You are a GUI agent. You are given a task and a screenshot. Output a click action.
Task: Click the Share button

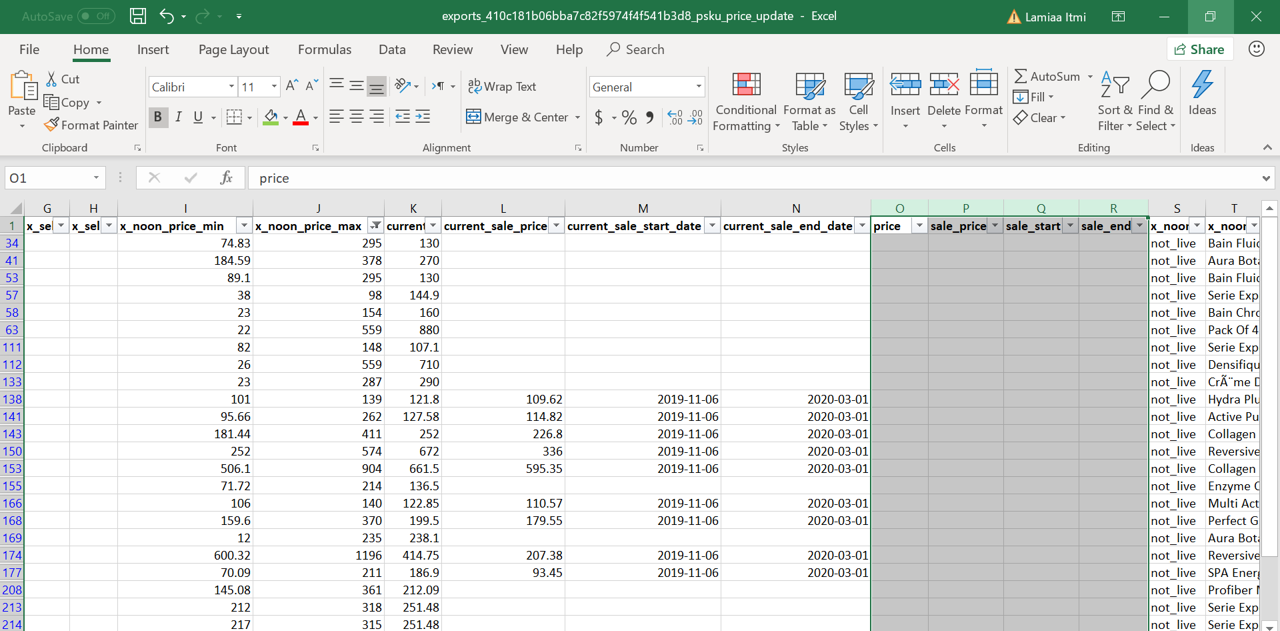pos(1199,49)
